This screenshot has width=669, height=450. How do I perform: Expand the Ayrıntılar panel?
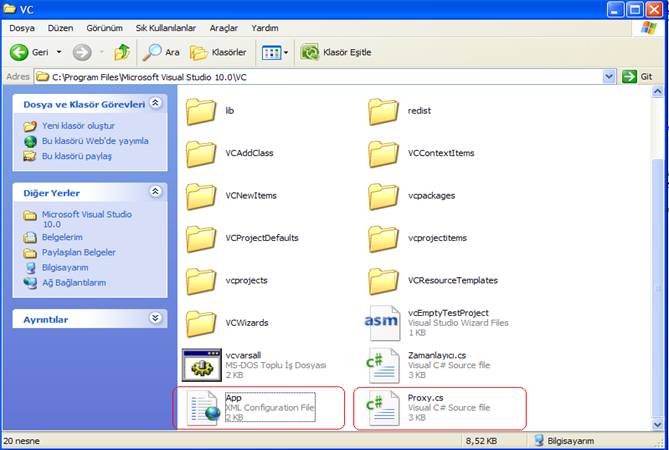155,318
